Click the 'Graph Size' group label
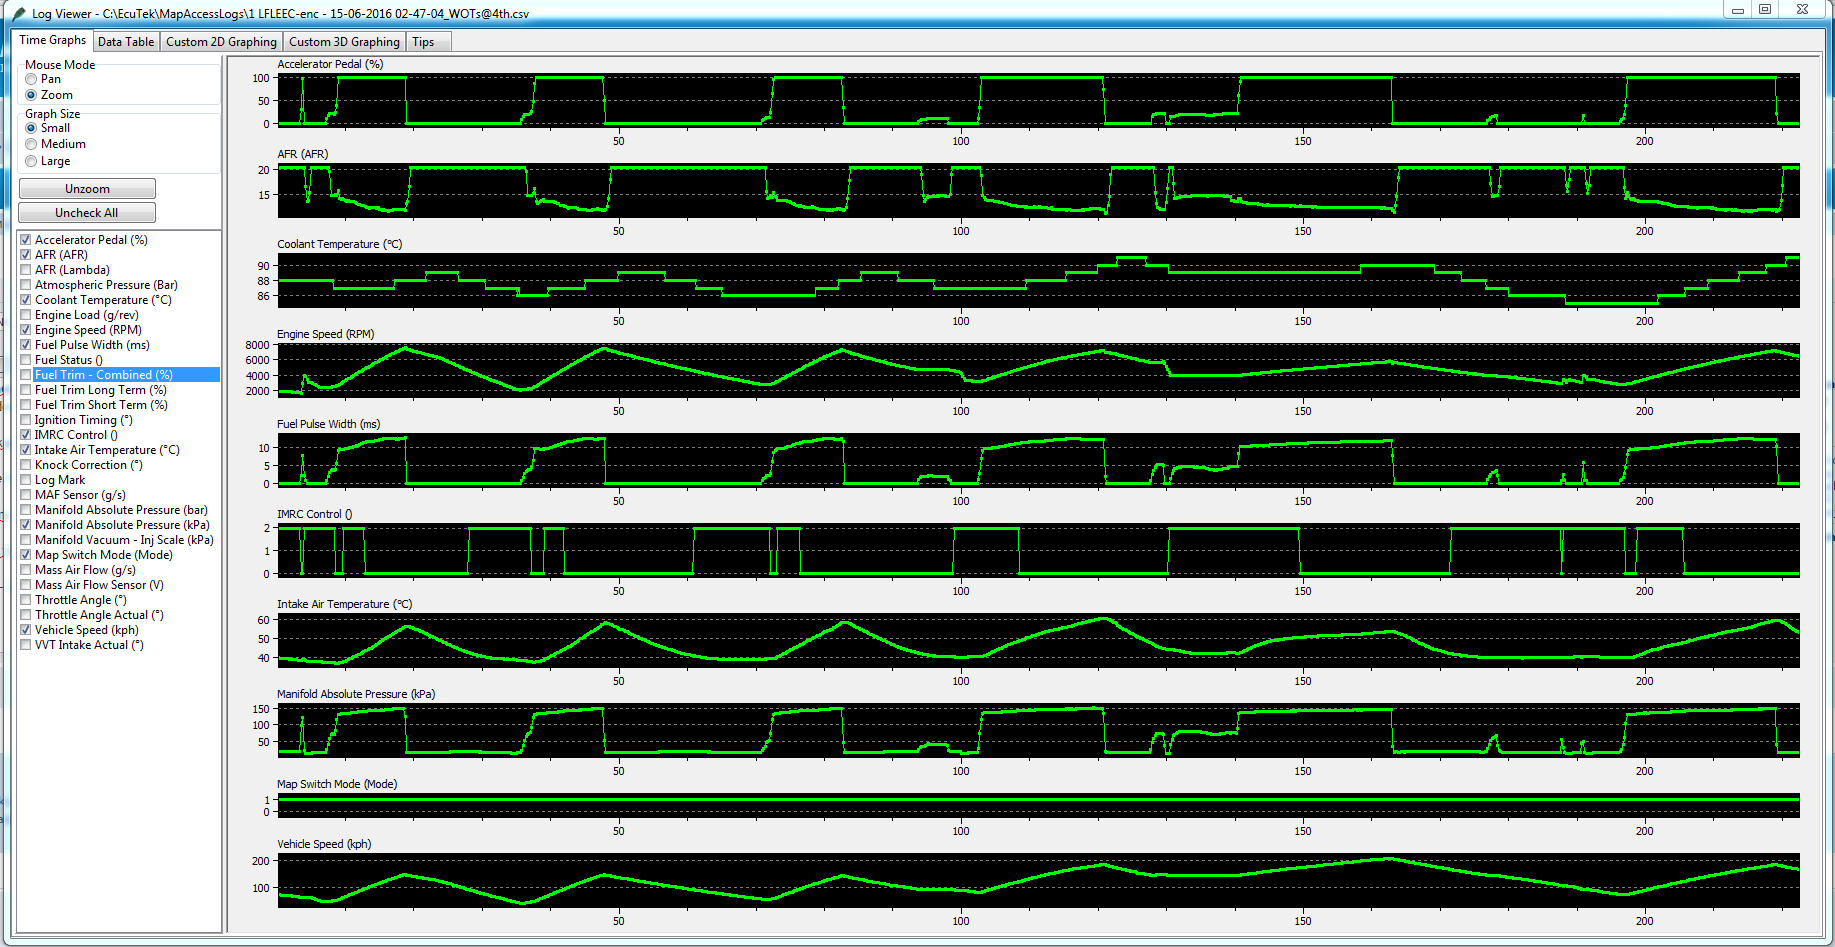The width and height of the screenshot is (1835, 947). [x=52, y=114]
